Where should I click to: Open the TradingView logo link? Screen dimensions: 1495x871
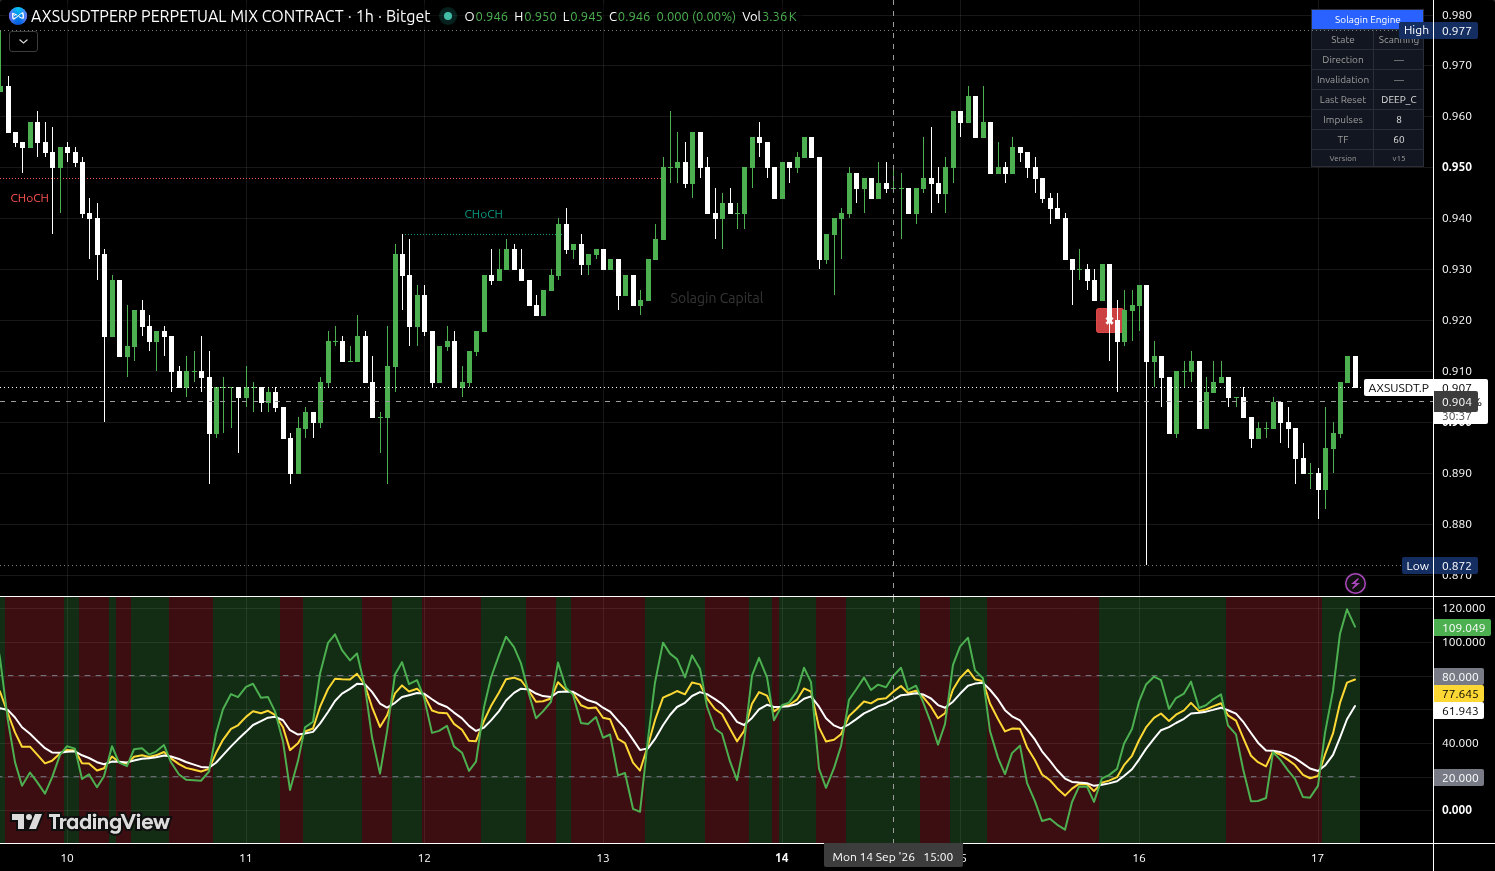click(x=91, y=822)
